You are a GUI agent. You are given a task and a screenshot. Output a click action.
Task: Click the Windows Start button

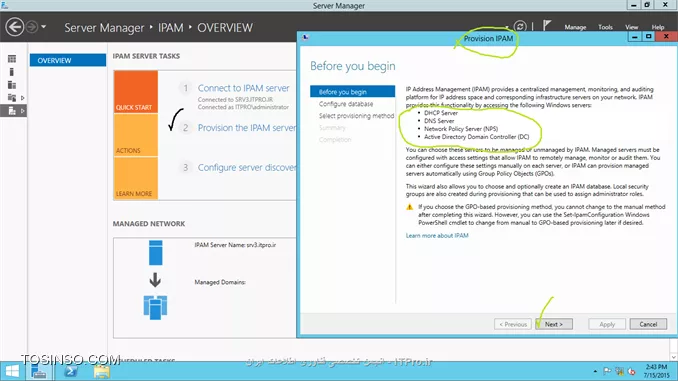[12, 371]
